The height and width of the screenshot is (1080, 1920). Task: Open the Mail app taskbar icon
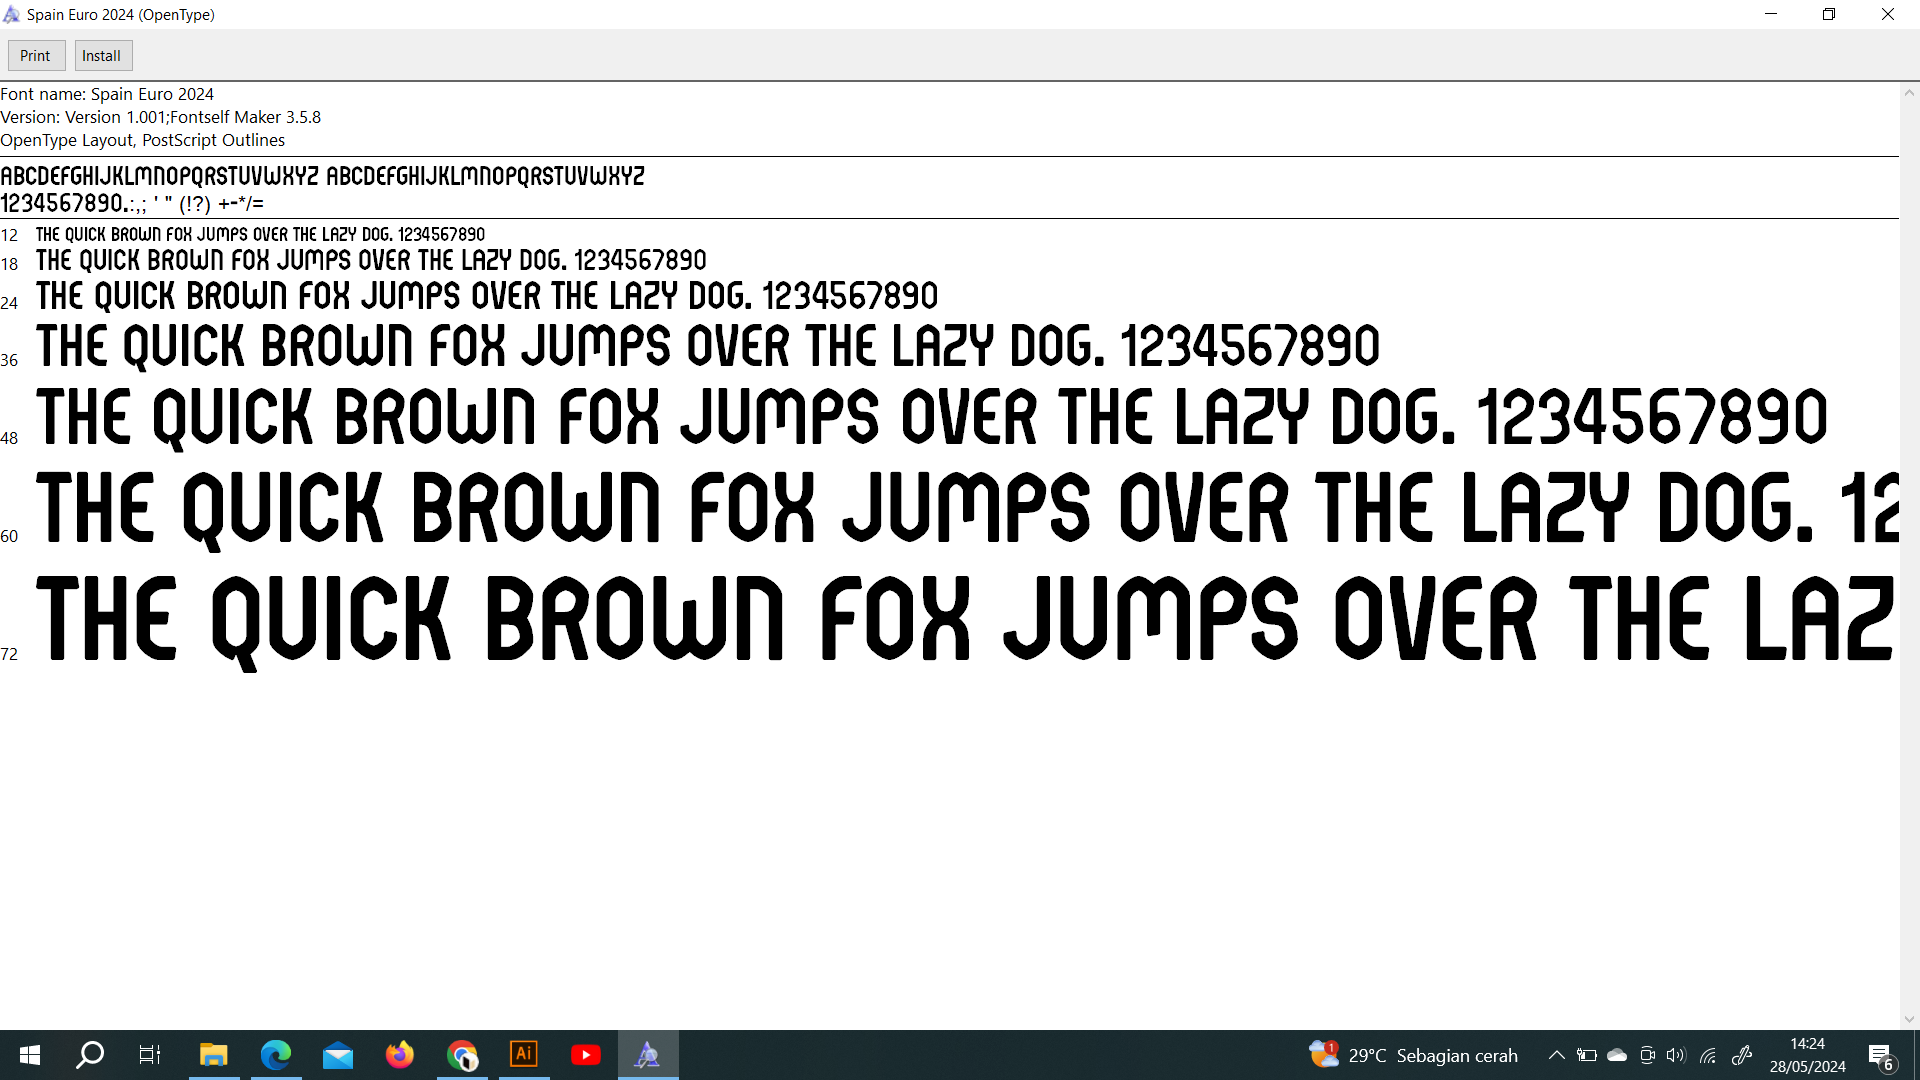coord(338,1055)
